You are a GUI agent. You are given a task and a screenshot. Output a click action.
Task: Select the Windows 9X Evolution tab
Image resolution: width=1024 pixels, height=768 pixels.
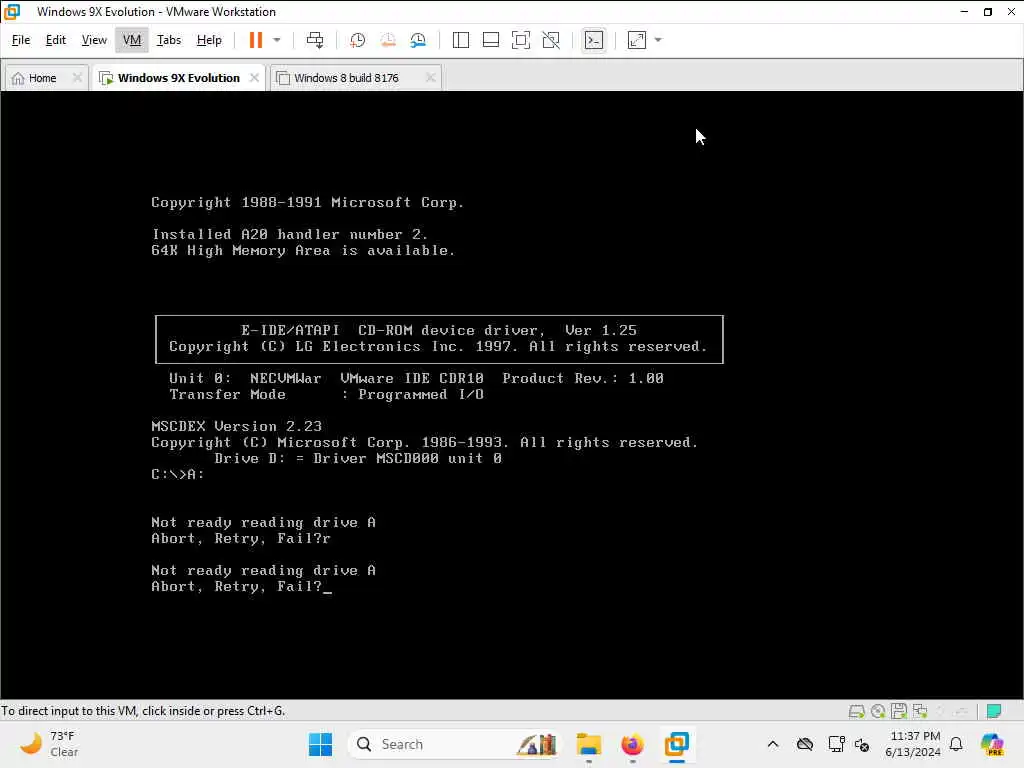[x=178, y=78]
